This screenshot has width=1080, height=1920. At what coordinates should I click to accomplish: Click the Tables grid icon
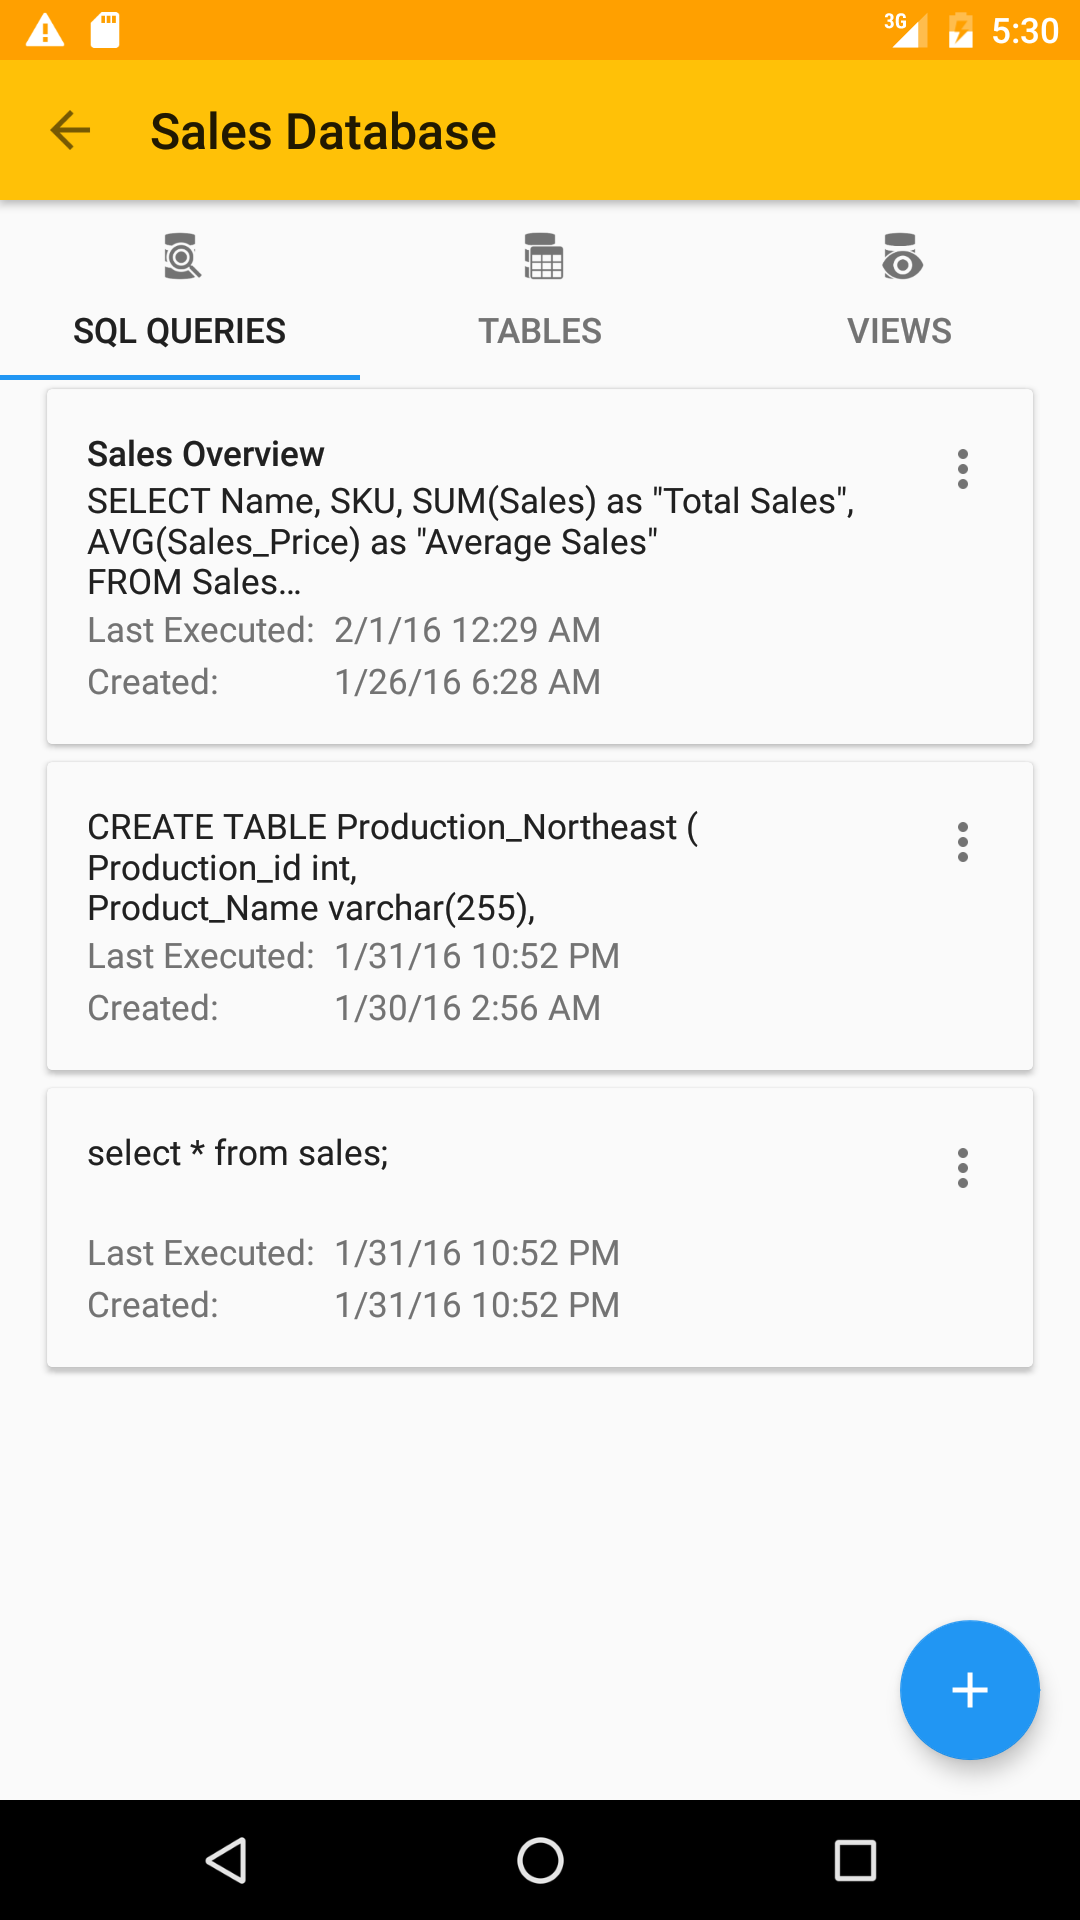(543, 257)
